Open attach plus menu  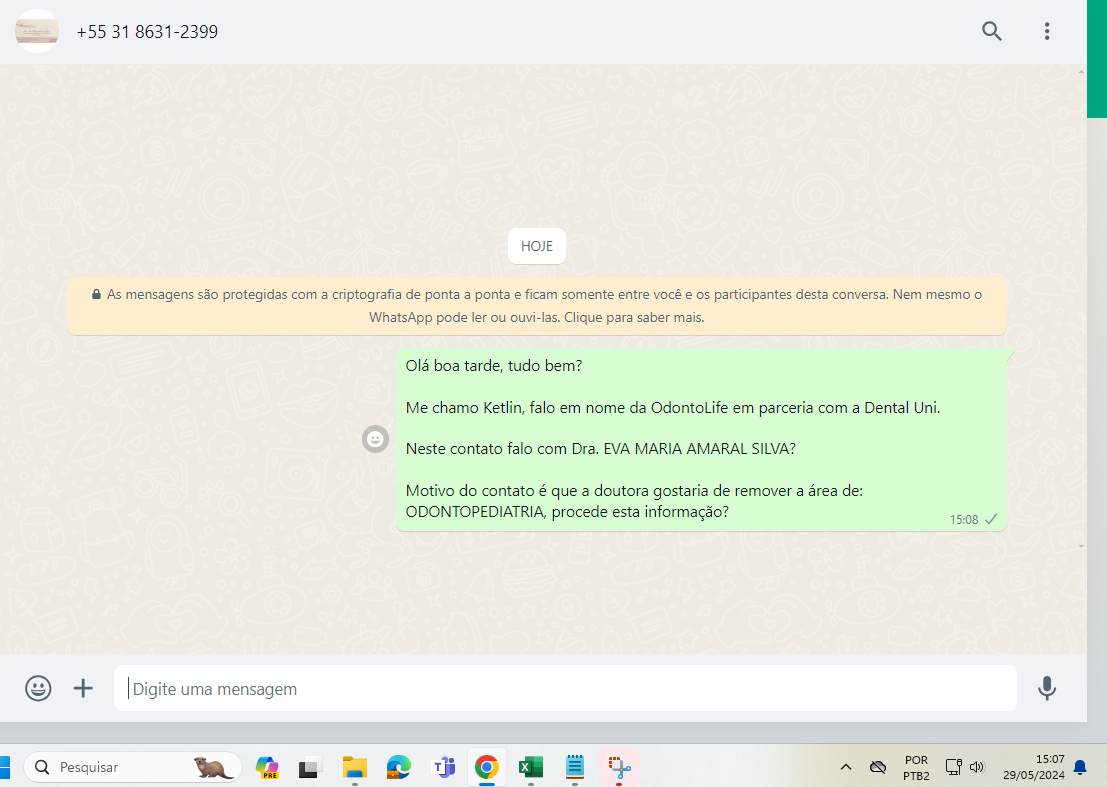83,688
